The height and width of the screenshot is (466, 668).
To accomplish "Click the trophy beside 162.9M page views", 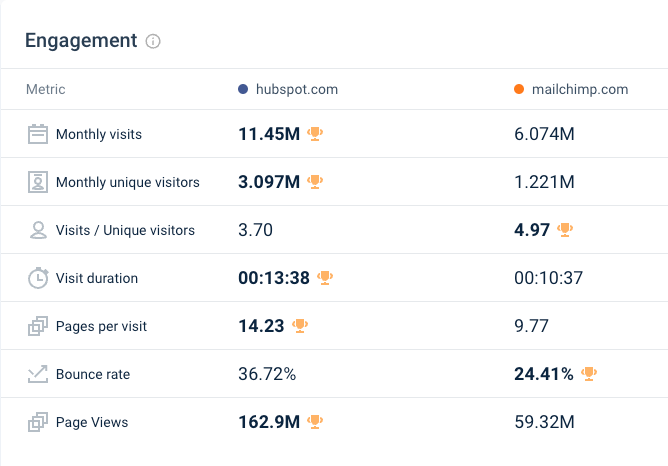I will (x=315, y=422).
